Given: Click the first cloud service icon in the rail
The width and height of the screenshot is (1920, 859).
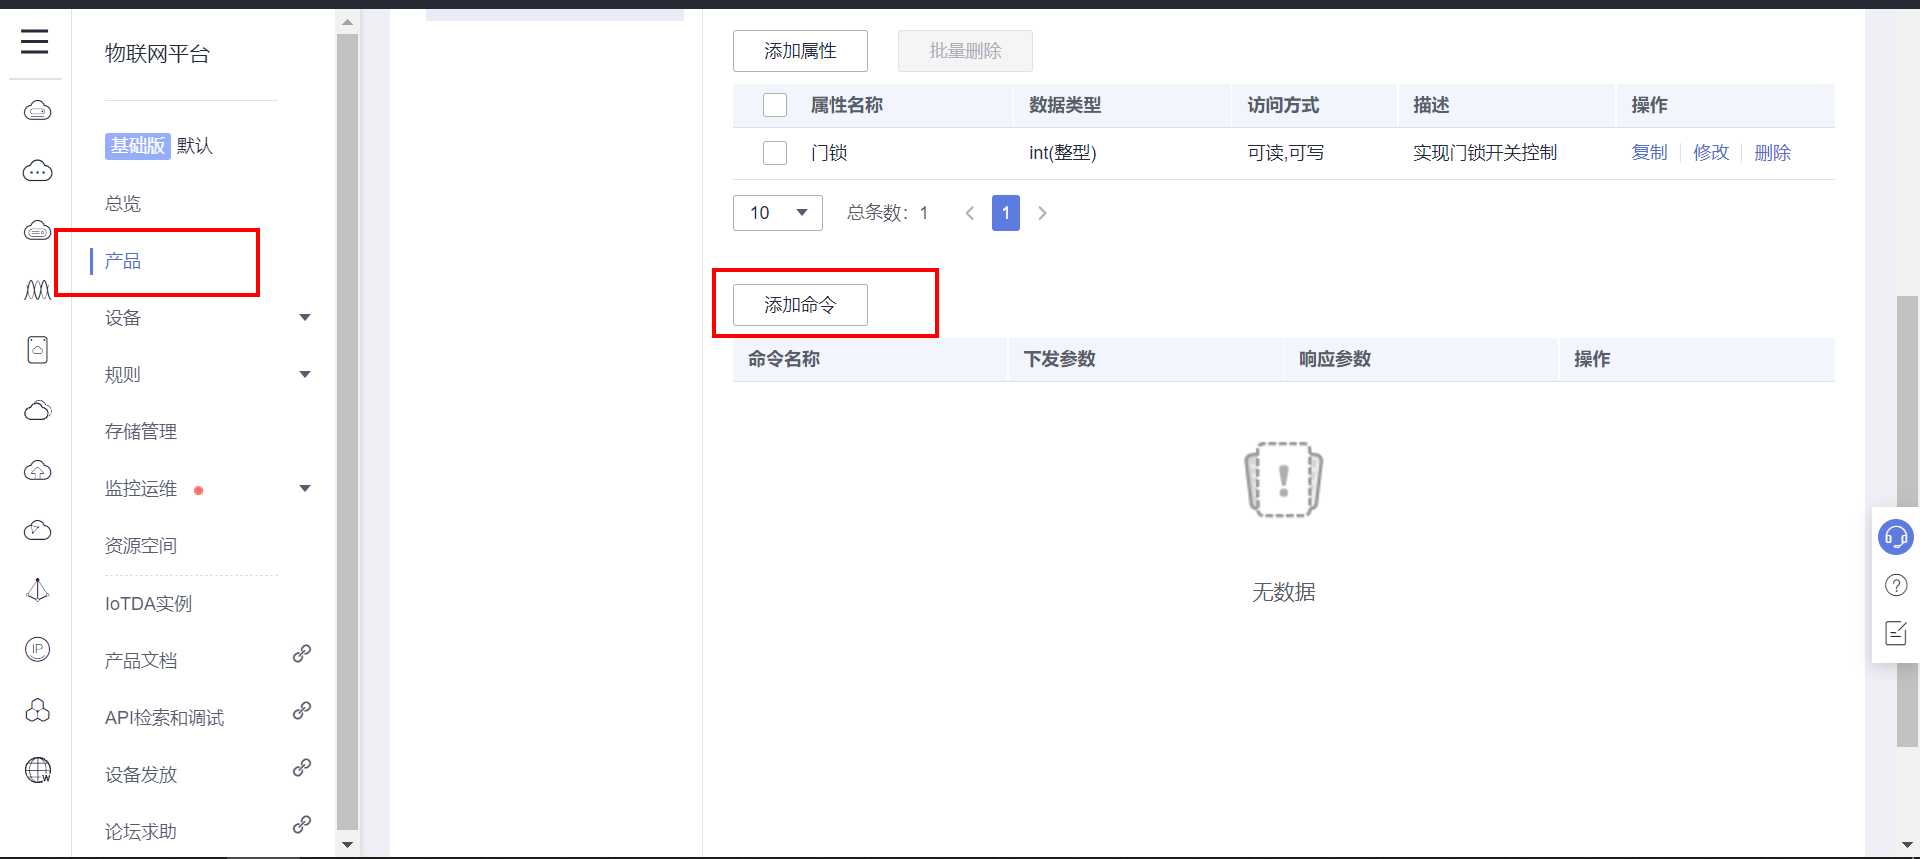Looking at the screenshot, I should [x=37, y=110].
